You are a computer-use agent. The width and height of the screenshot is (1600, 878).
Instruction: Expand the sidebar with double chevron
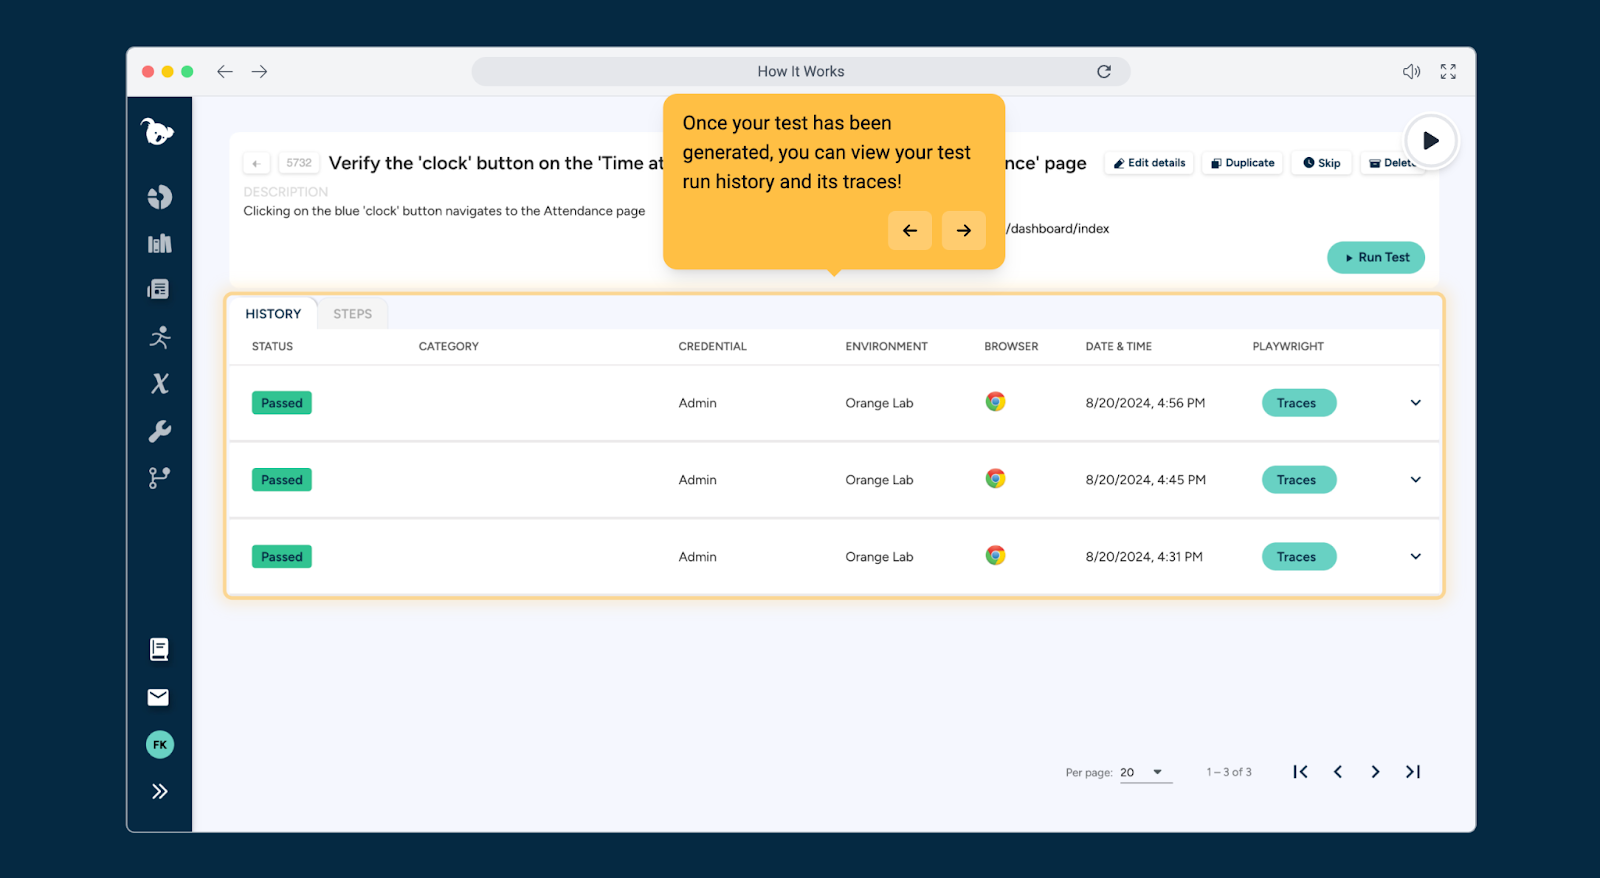pyautogui.click(x=160, y=791)
